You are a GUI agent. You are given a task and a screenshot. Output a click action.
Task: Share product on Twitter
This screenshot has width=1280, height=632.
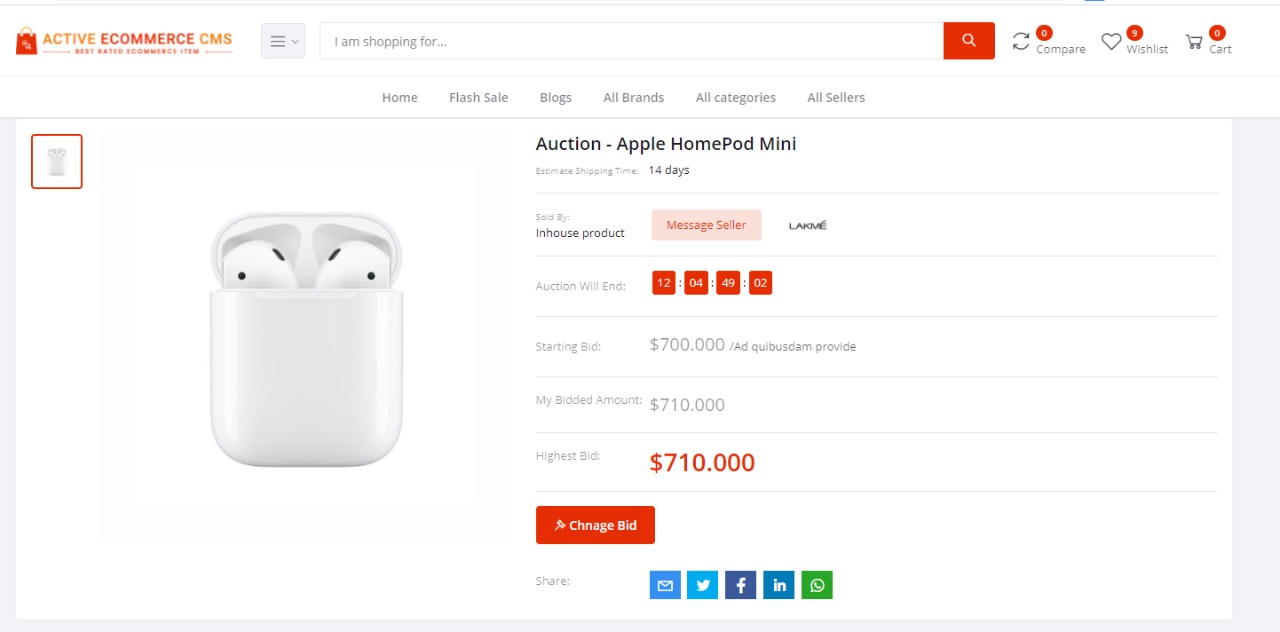click(703, 585)
